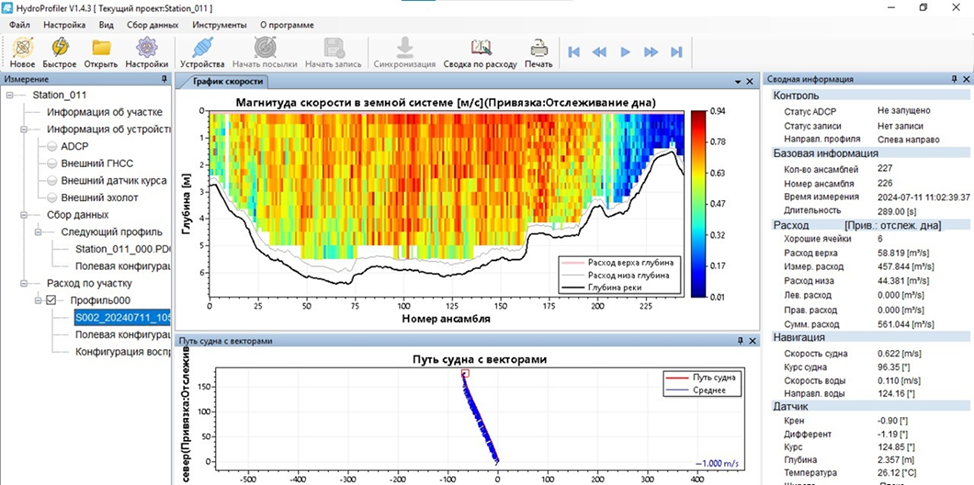The image size is (974, 485).
Task: Open a project with the Открыть folder icon
Action: (x=101, y=48)
